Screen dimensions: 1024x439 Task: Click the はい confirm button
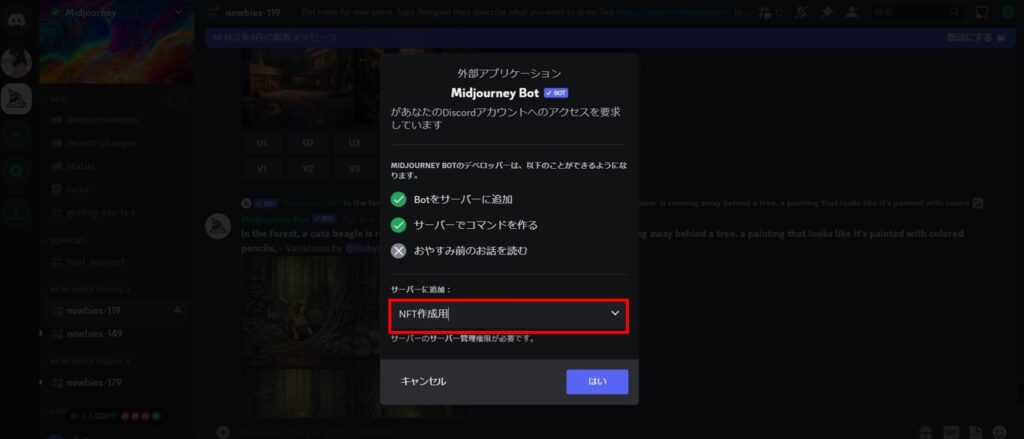point(597,382)
